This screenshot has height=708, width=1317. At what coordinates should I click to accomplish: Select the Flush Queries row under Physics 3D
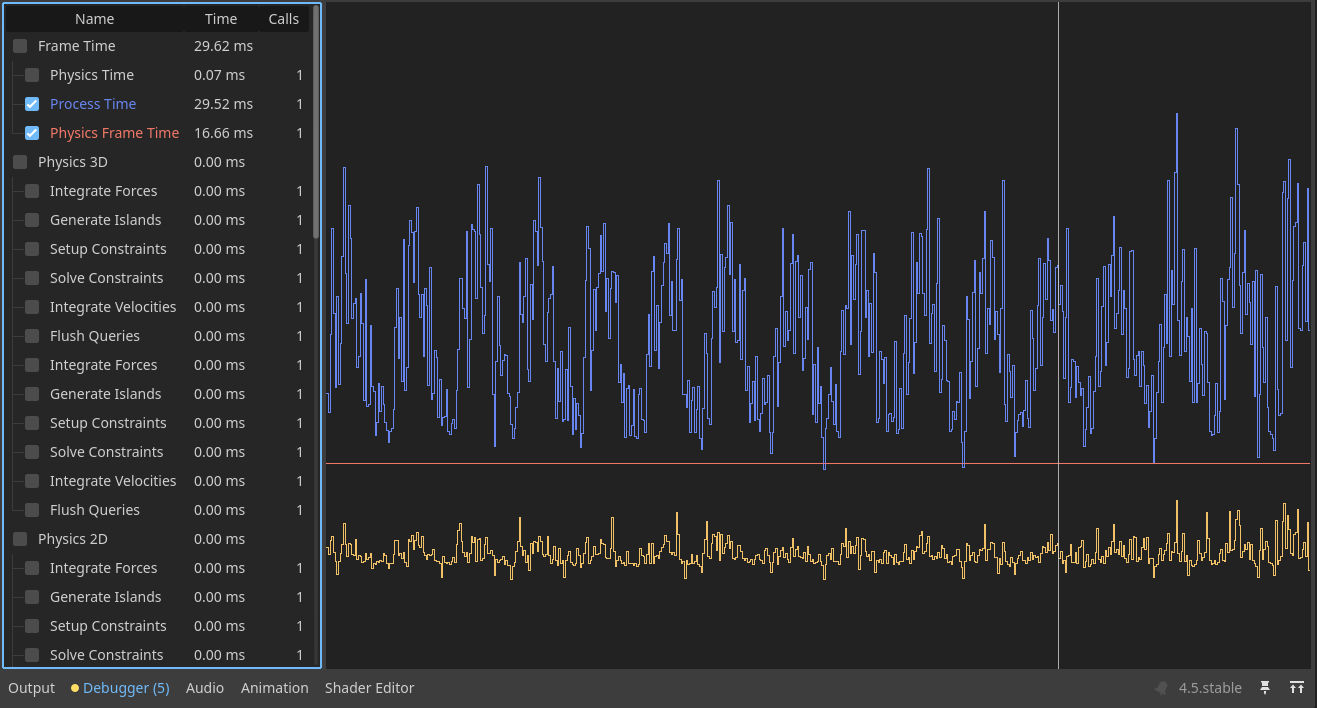tap(95, 336)
